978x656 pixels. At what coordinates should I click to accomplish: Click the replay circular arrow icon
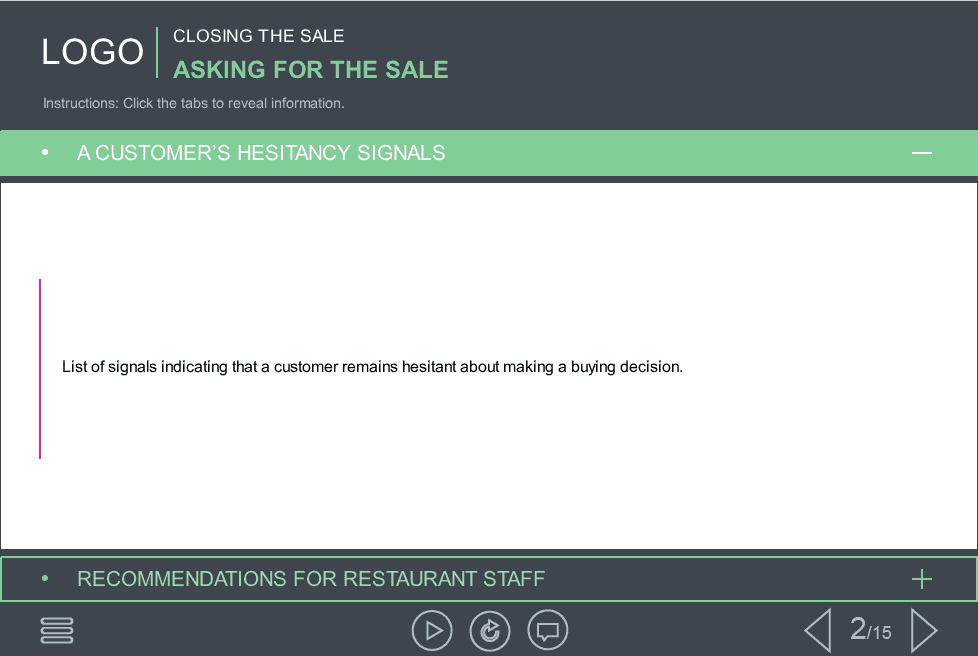tap(490, 630)
